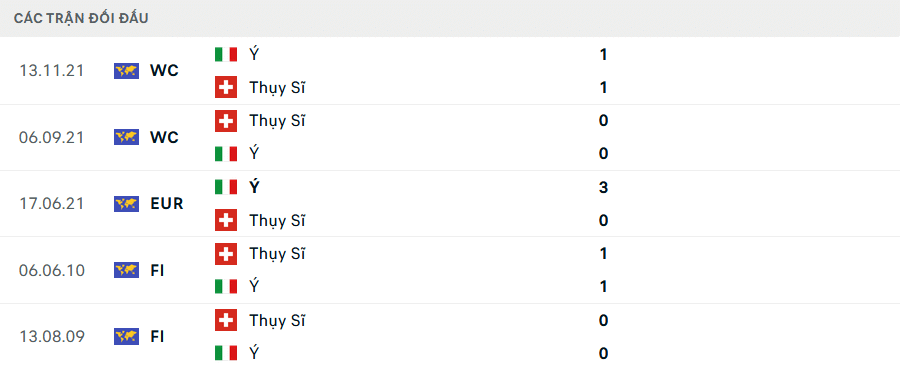Open Thụy Sĩ team in 13.08.09 match
The height and width of the screenshot is (370, 900).
pos(277,321)
